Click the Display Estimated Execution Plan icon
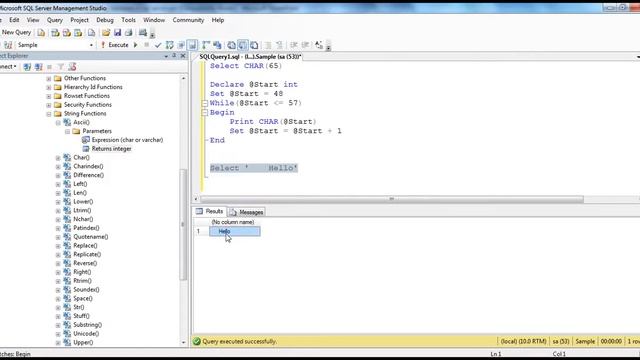640x360 pixels. click(169, 45)
